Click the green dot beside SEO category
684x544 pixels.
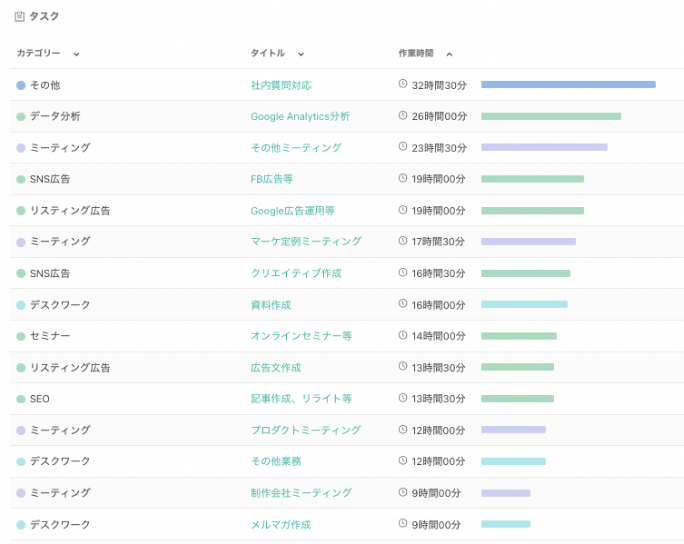21,399
